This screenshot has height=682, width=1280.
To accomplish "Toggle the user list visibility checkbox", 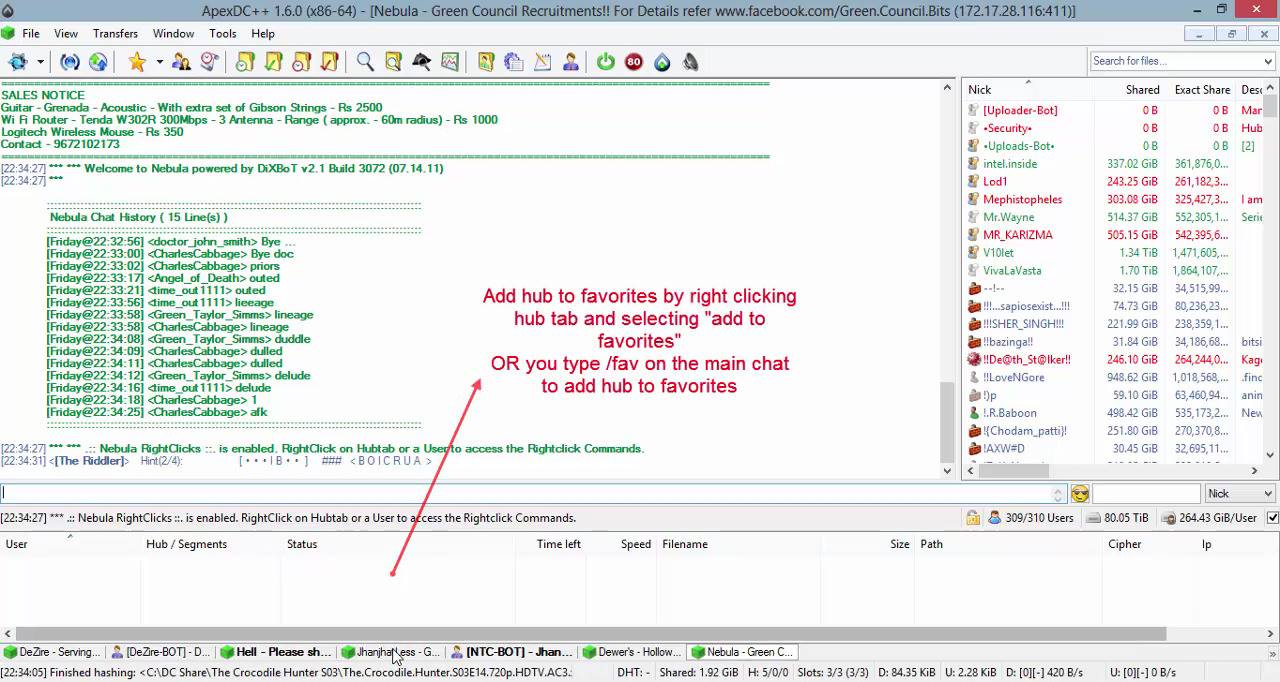I will point(1272,518).
